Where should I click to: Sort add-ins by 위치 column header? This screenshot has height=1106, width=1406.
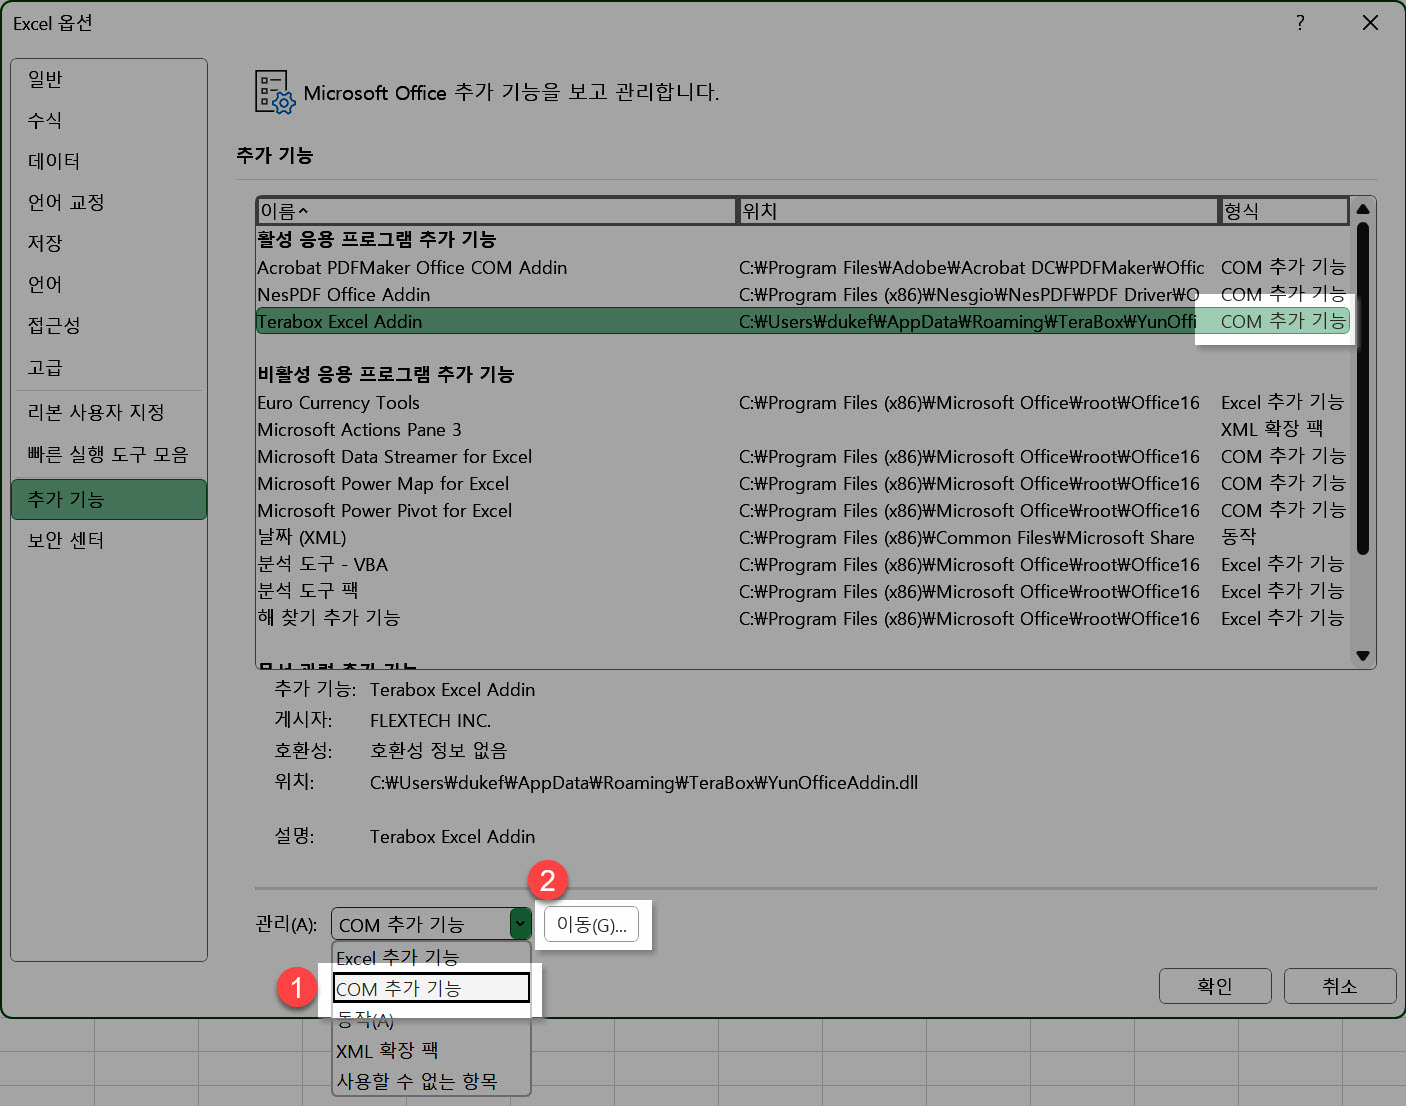pyautogui.click(x=978, y=211)
